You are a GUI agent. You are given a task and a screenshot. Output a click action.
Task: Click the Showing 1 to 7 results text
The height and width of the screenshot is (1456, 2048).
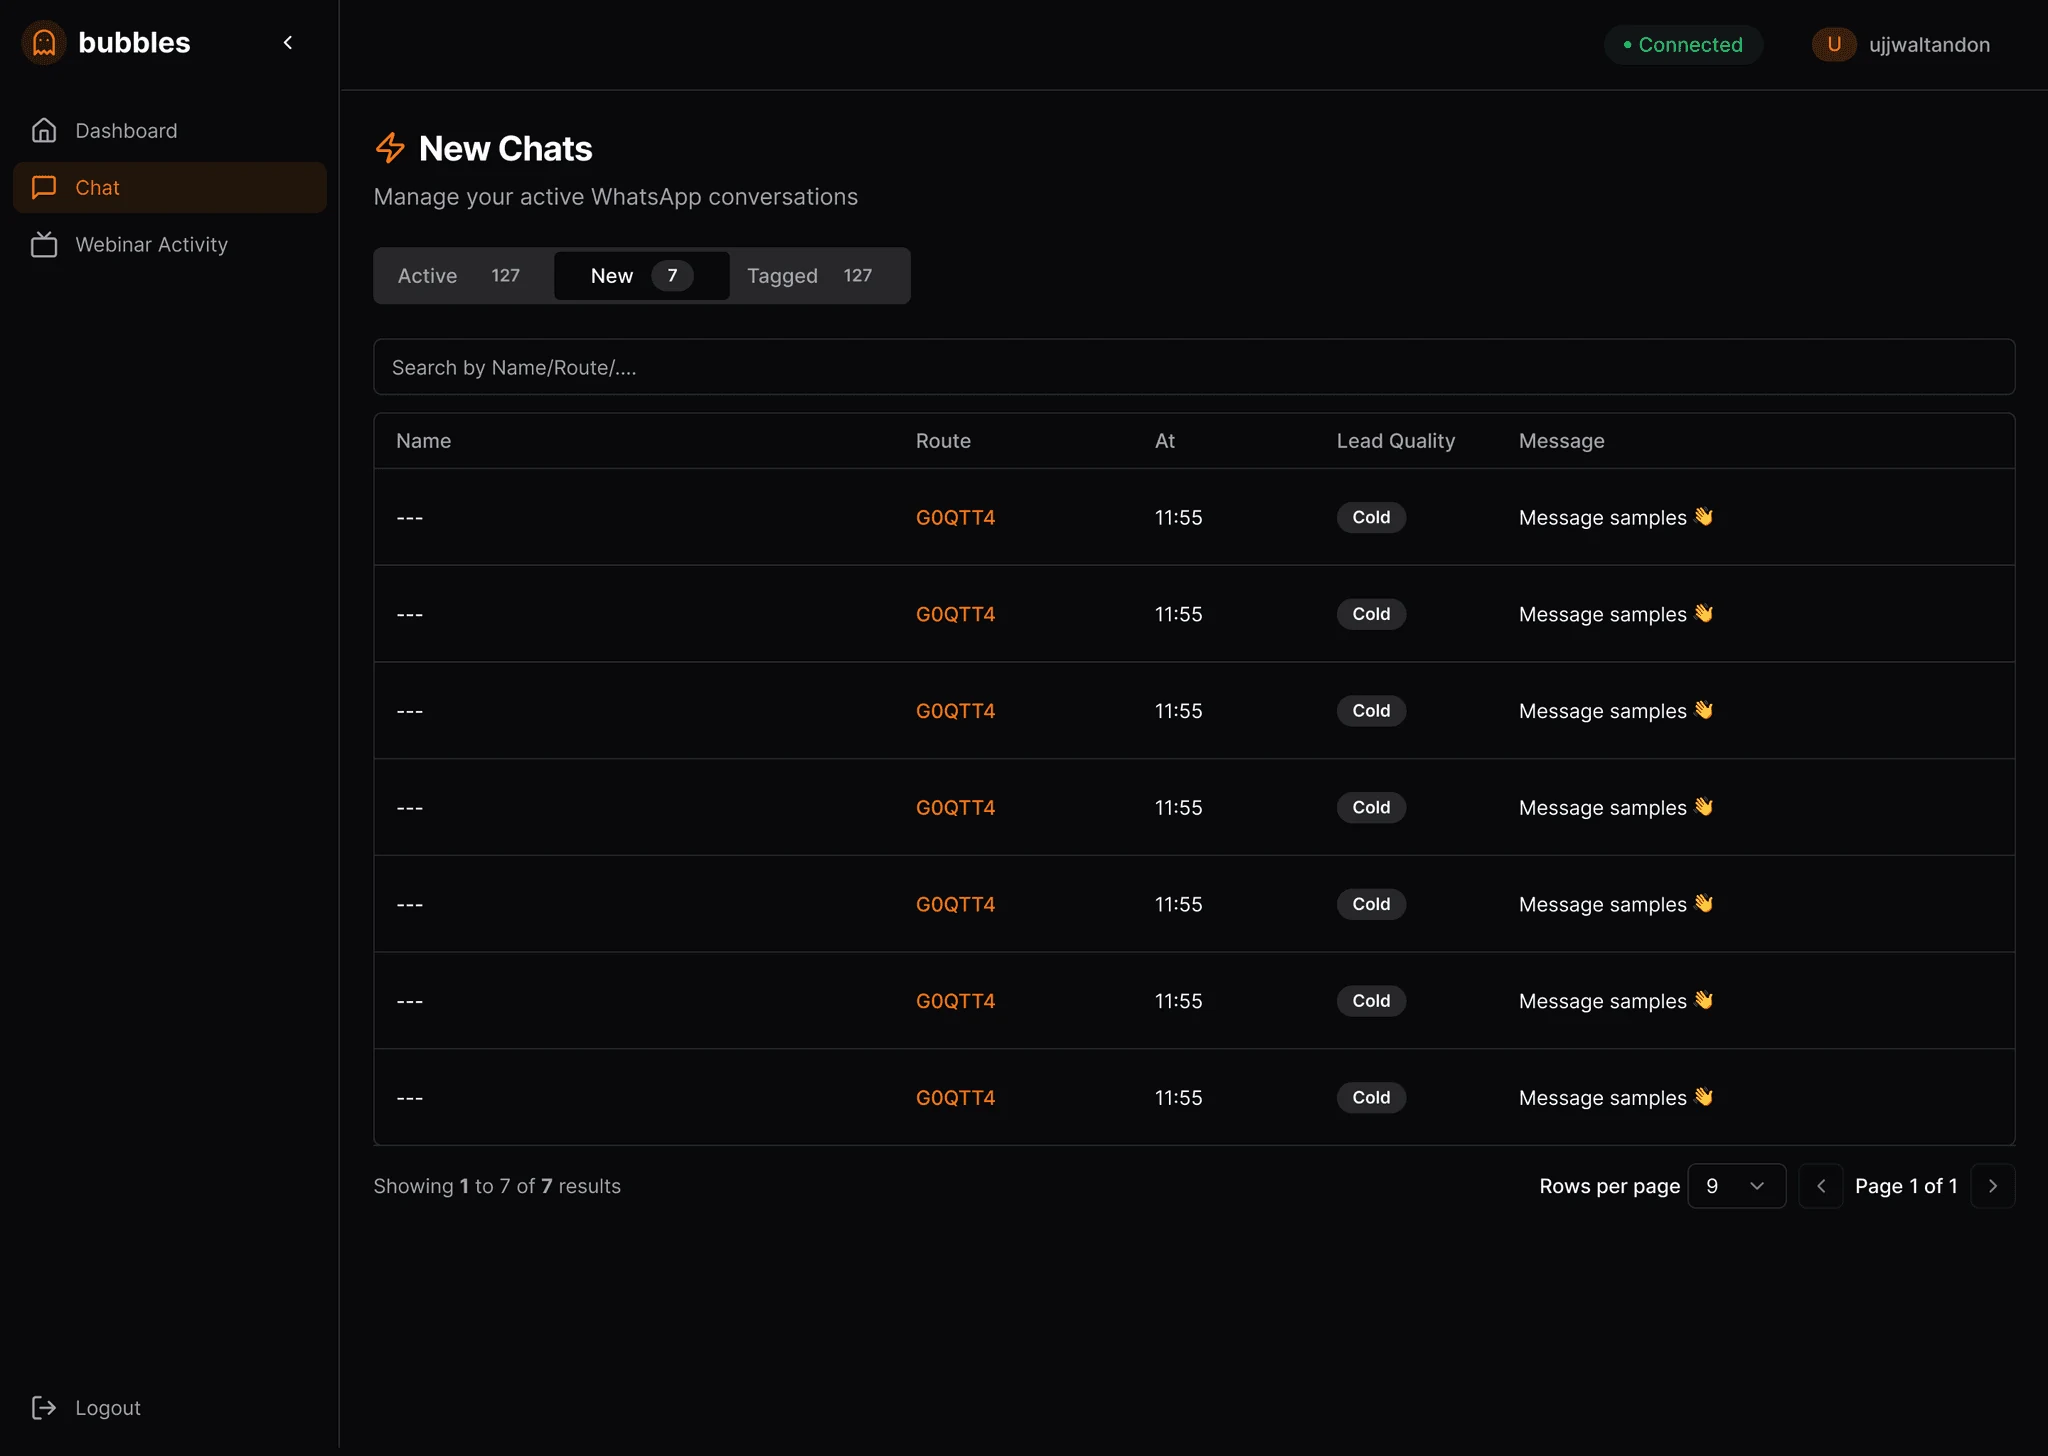[497, 1186]
